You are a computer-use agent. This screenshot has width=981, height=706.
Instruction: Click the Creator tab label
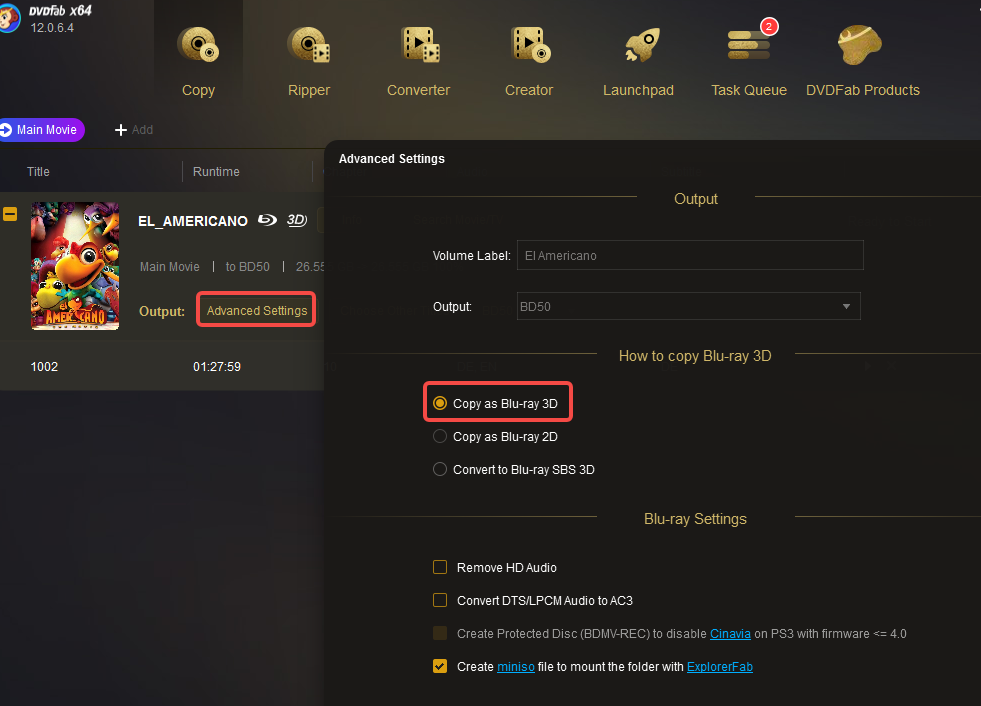click(x=529, y=90)
